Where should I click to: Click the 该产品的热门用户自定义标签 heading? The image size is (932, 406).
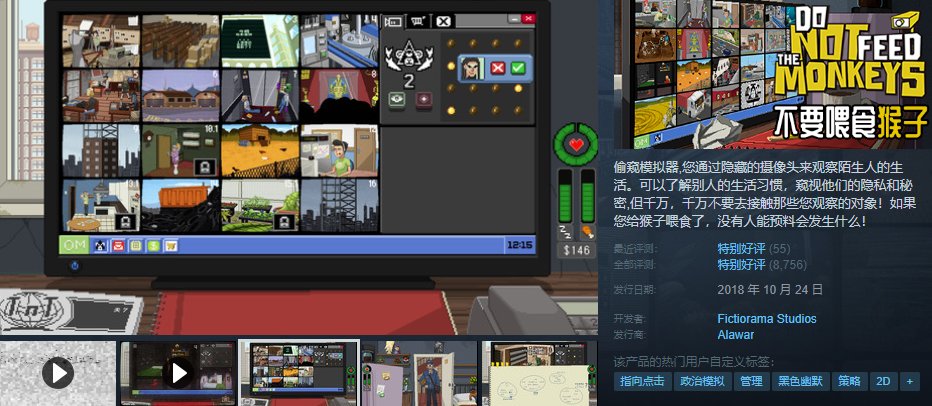click(x=694, y=362)
